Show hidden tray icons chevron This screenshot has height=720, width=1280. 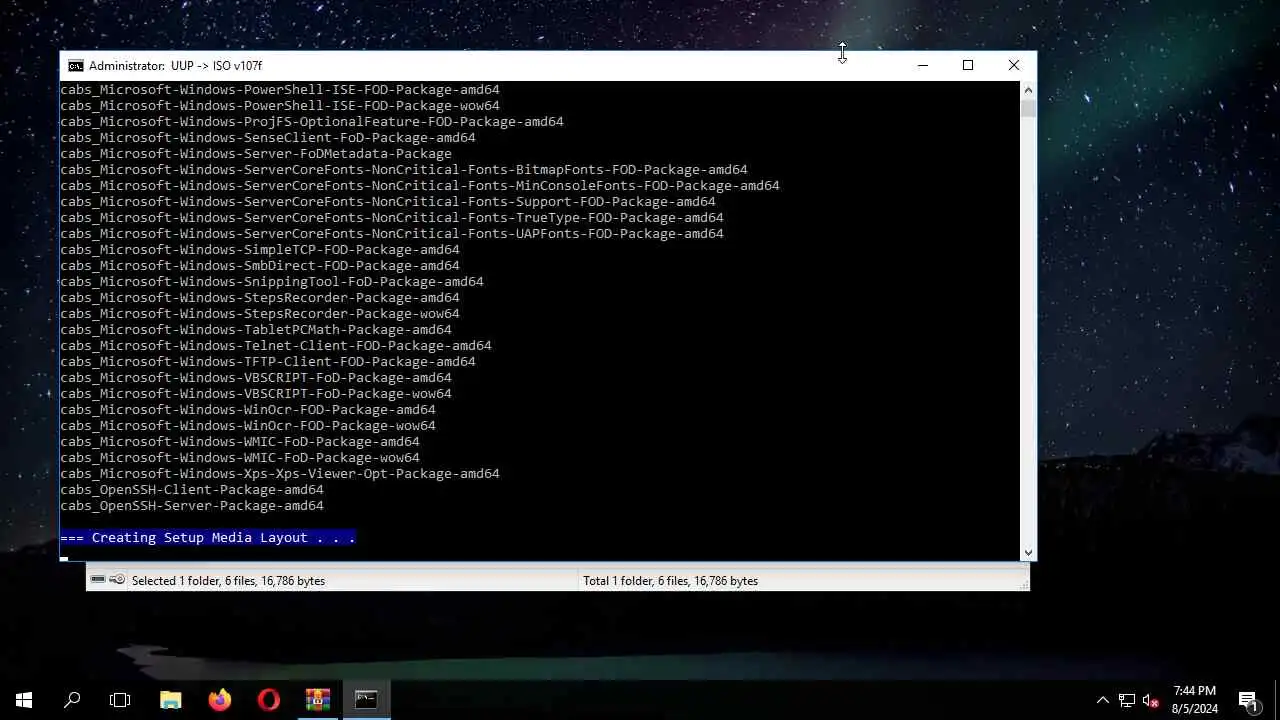pos(1103,700)
